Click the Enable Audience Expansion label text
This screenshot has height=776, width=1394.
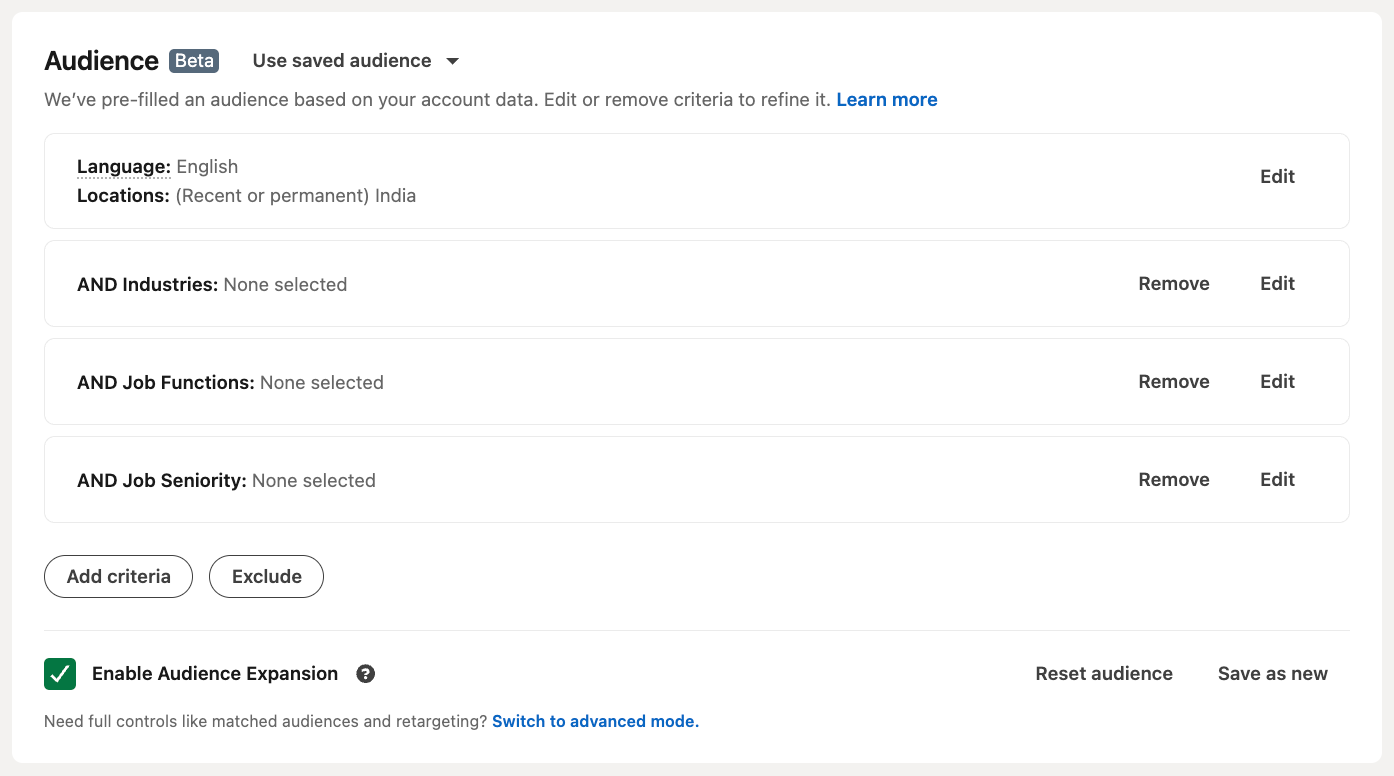click(x=215, y=674)
